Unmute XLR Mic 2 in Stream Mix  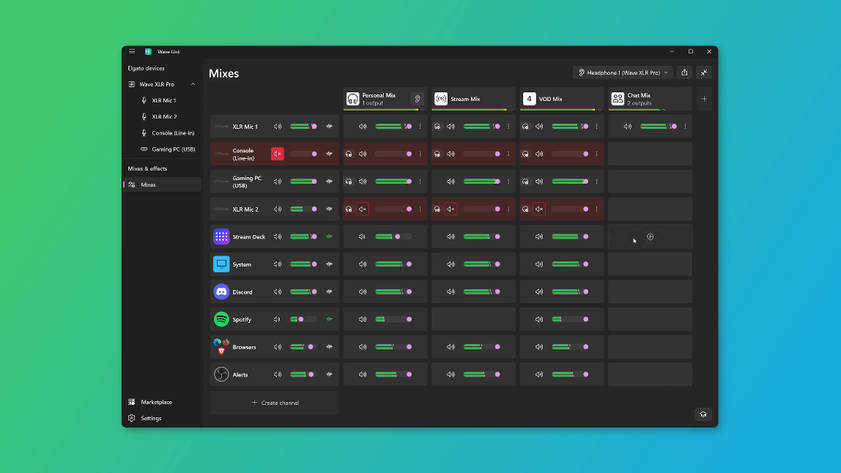point(451,209)
